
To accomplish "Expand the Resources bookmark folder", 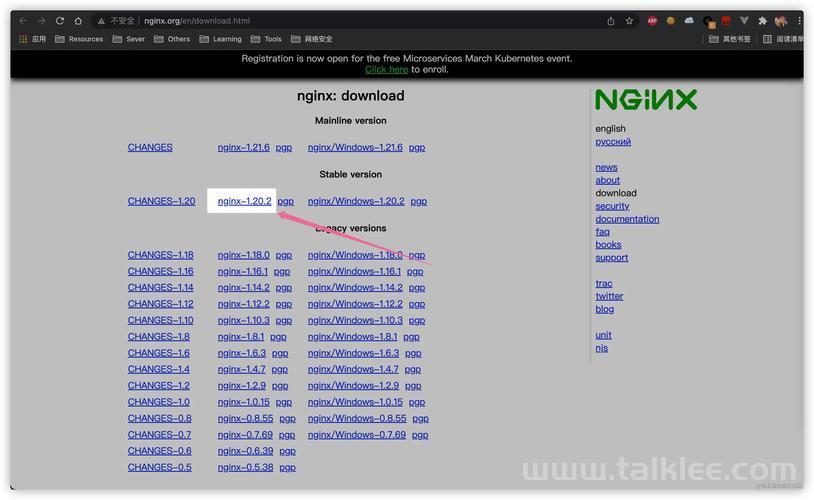I will 79,39.
